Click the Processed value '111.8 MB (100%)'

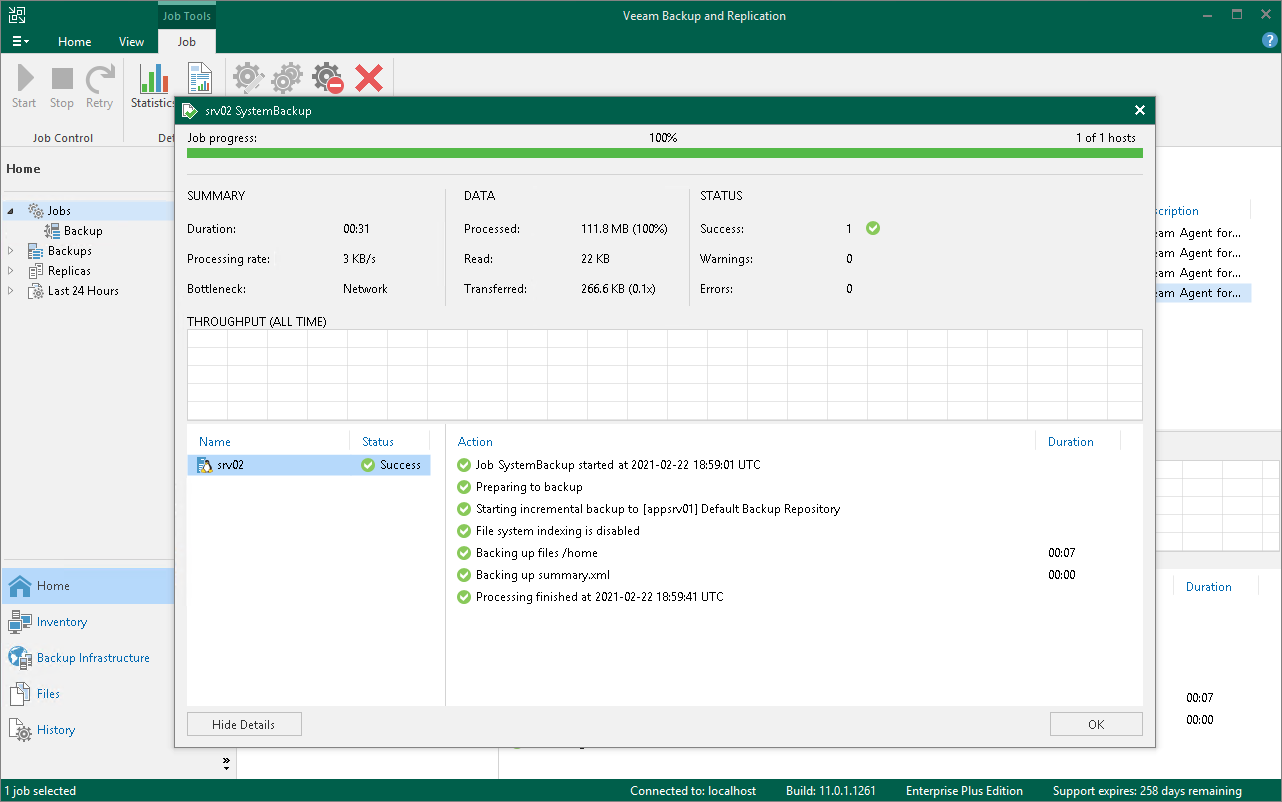coord(624,229)
